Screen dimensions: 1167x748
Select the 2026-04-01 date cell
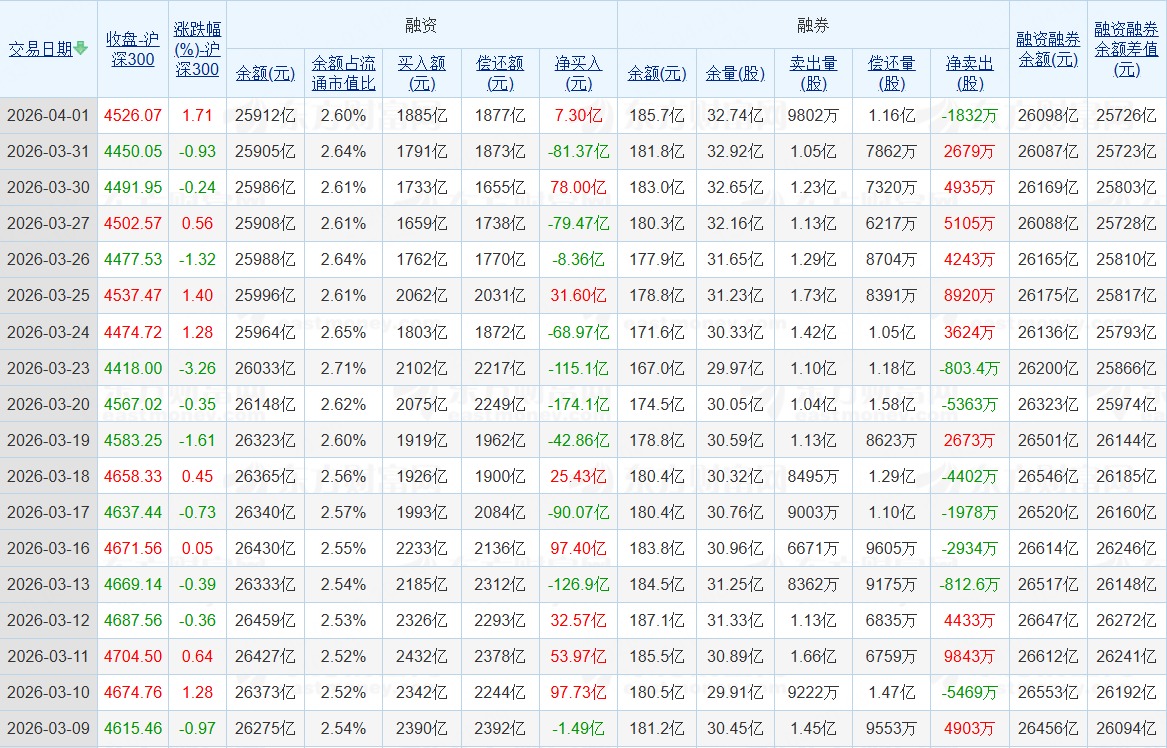(48, 116)
